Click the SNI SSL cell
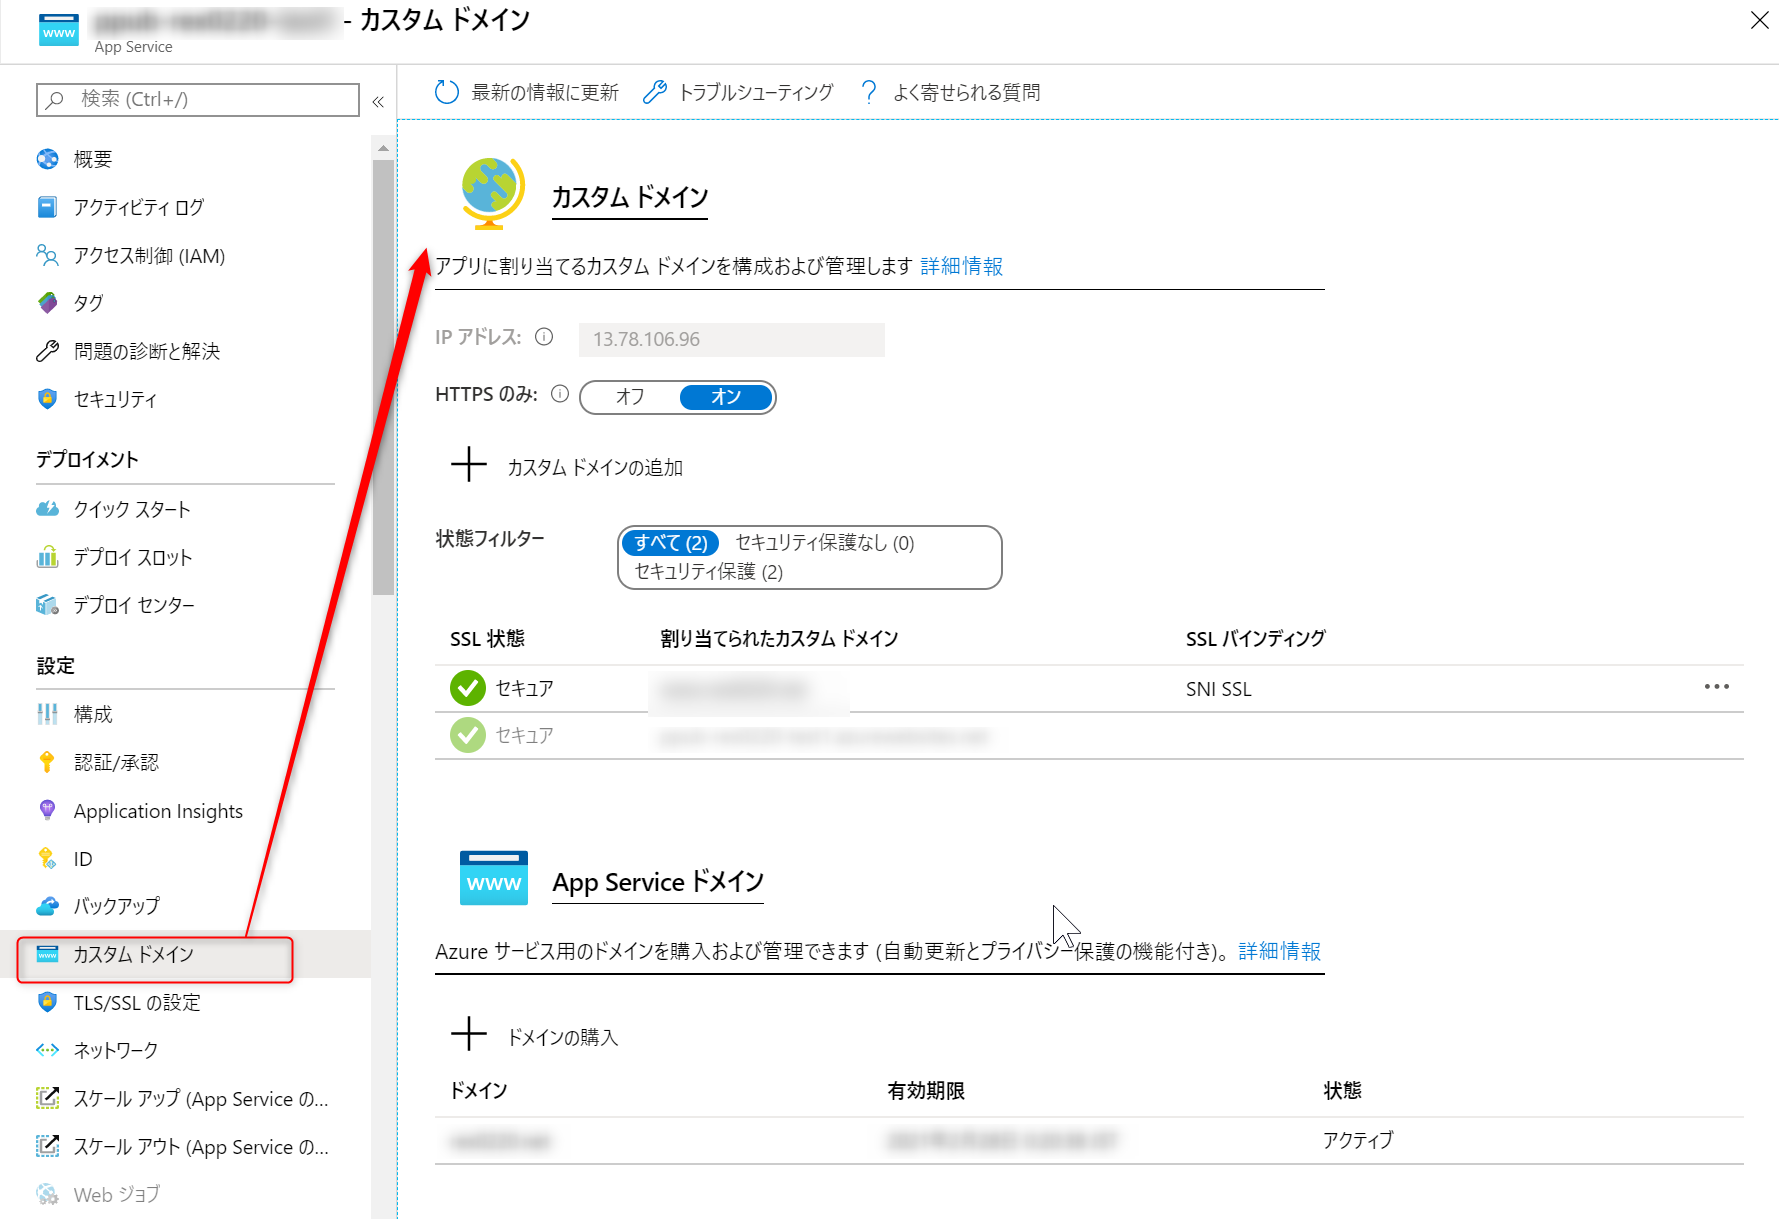1779x1219 pixels. (x=1219, y=689)
